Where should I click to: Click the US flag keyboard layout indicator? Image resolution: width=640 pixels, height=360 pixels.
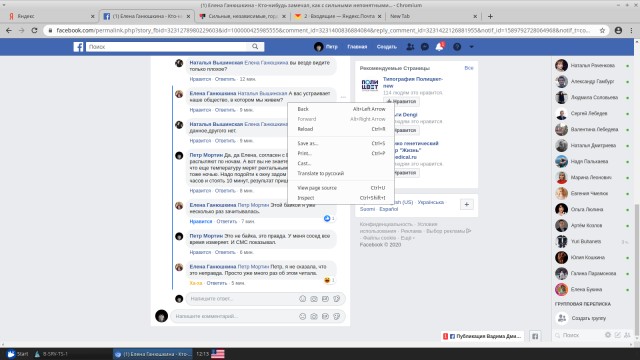(218, 354)
